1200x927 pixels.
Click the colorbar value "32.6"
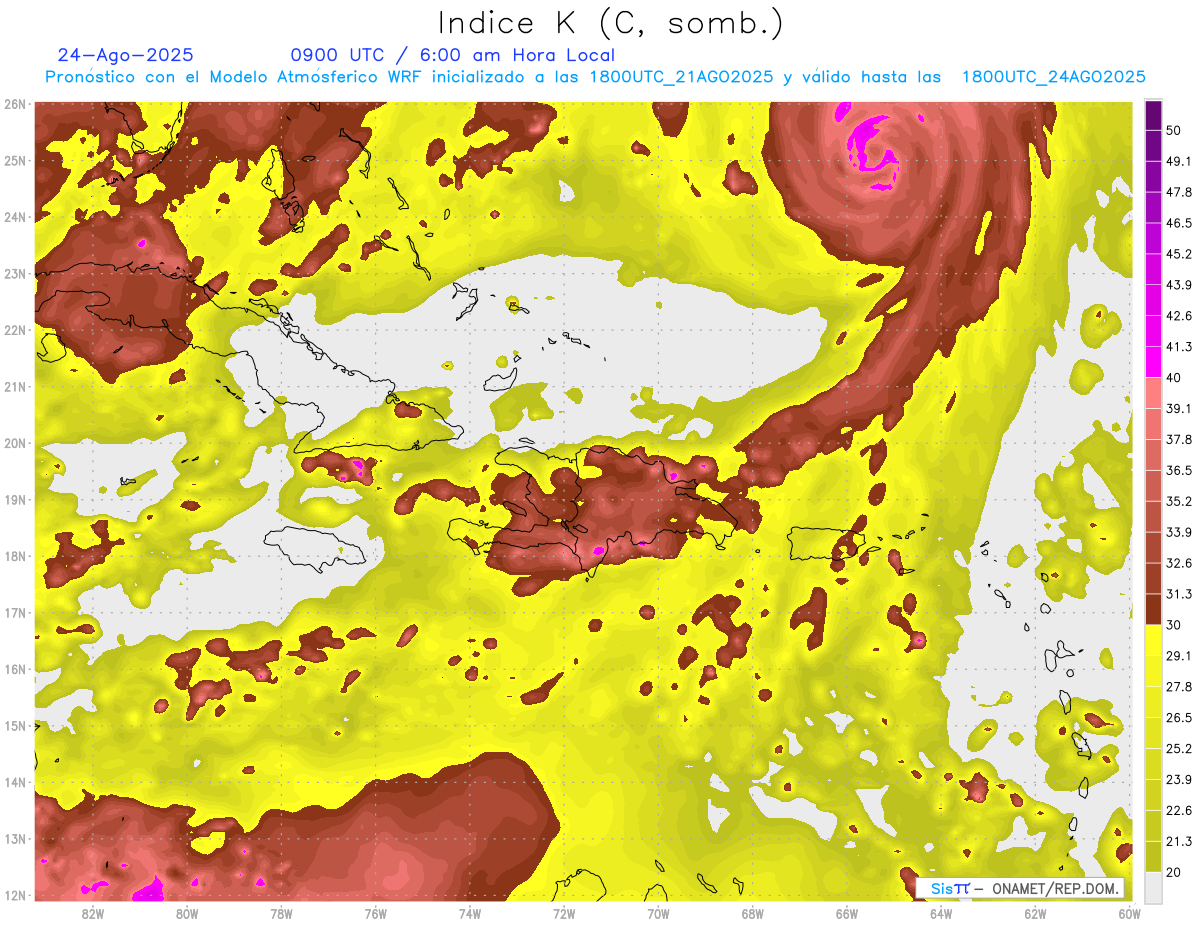(1178, 563)
